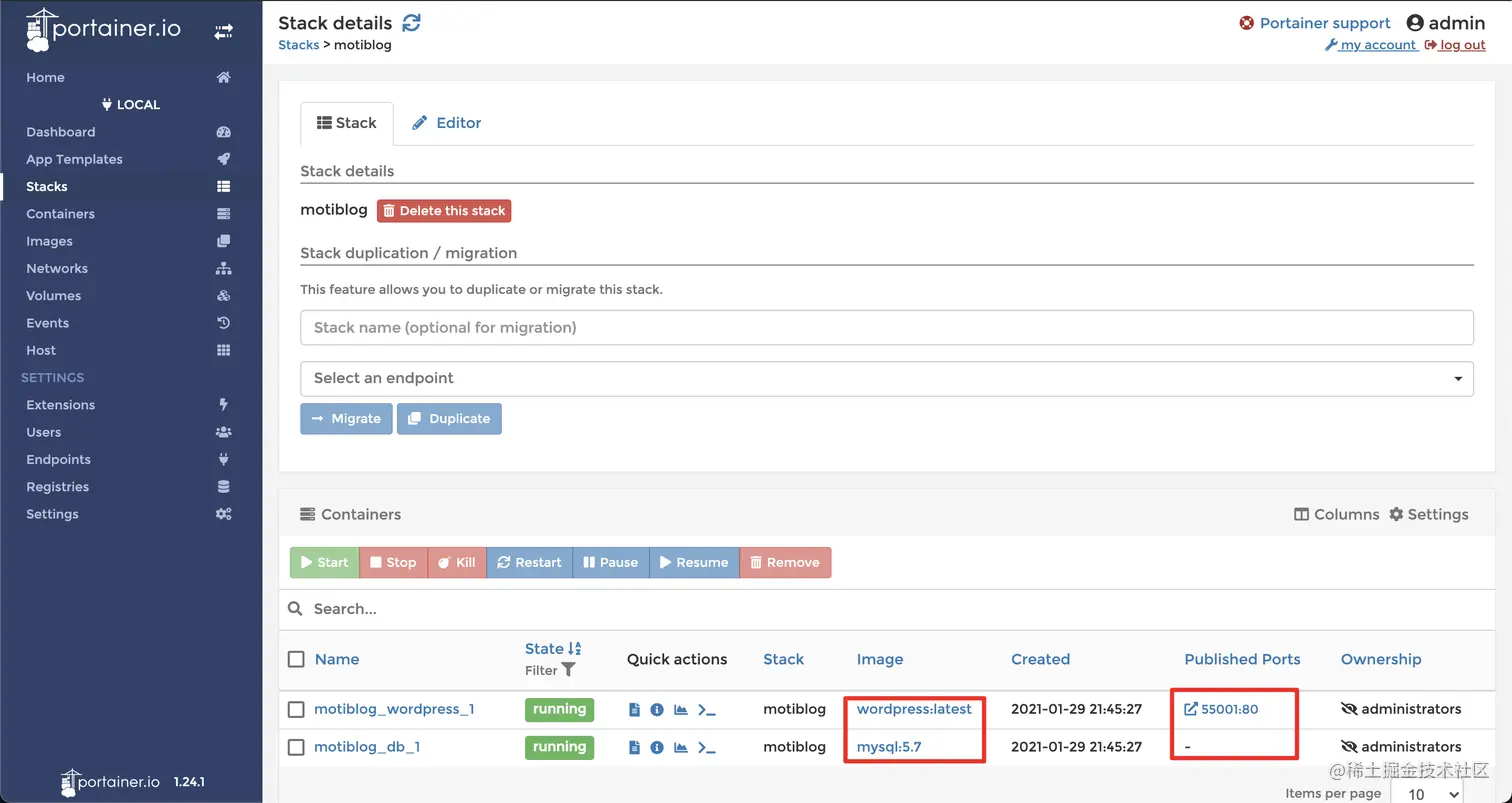Click the Duplicate button

point(449,419)
